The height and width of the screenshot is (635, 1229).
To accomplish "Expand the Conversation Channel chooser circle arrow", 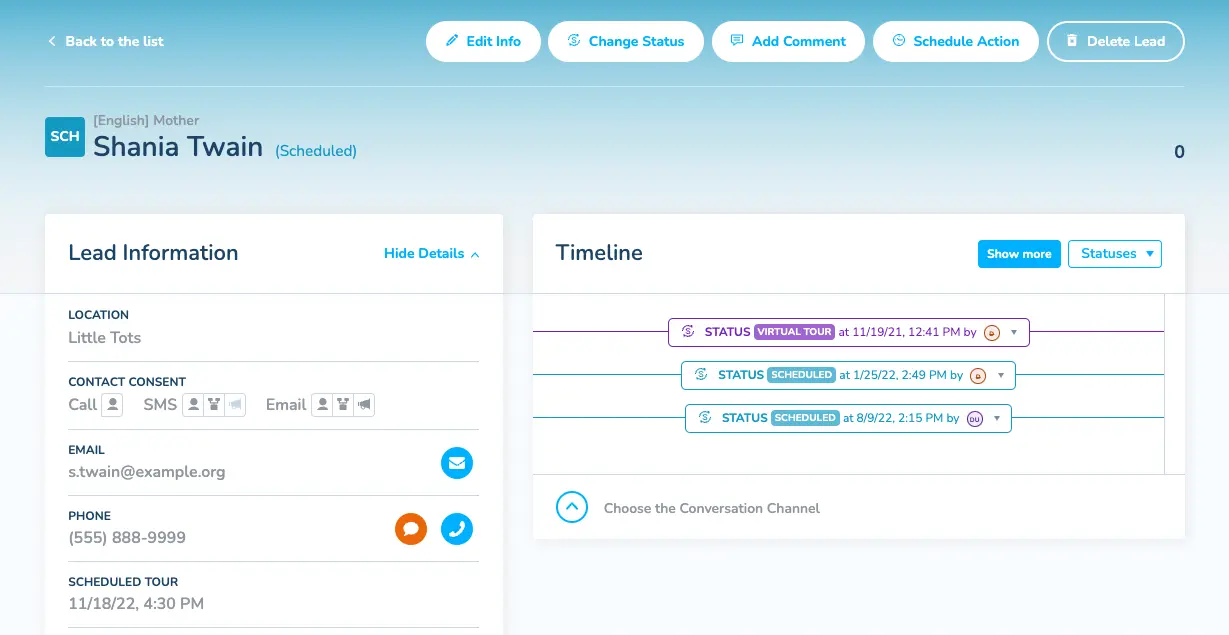I will click(x=572, y=508).
